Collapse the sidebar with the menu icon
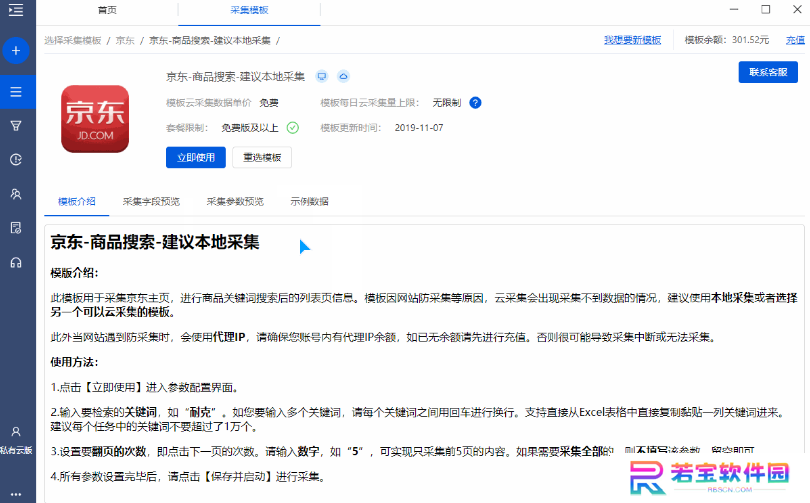The width and height of the screenshot is (810, 503). [16, 10]
